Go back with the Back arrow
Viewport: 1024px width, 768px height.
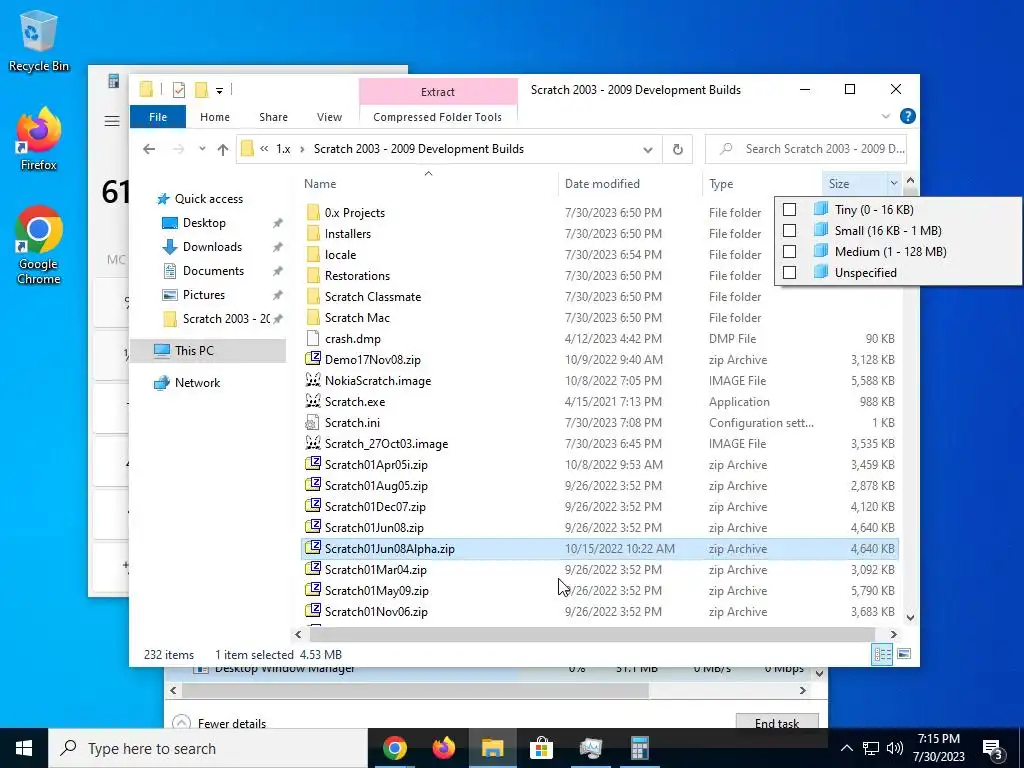point(149,149)
